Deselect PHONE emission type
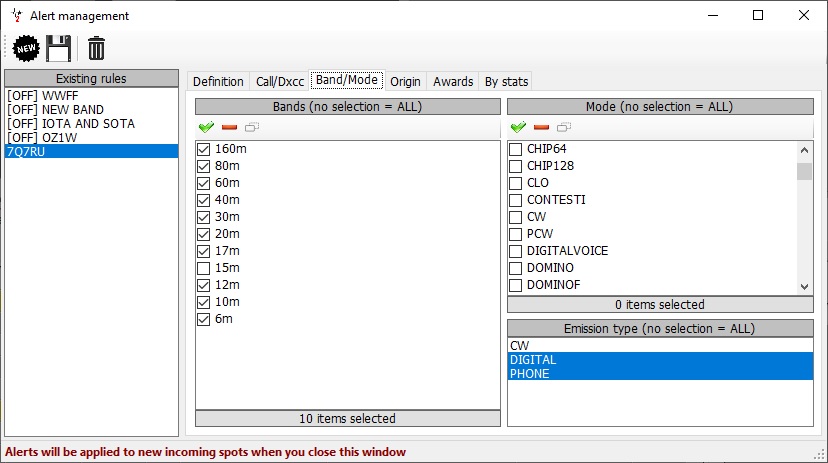This screenshot has width=828, height=463. coord(660,373)
